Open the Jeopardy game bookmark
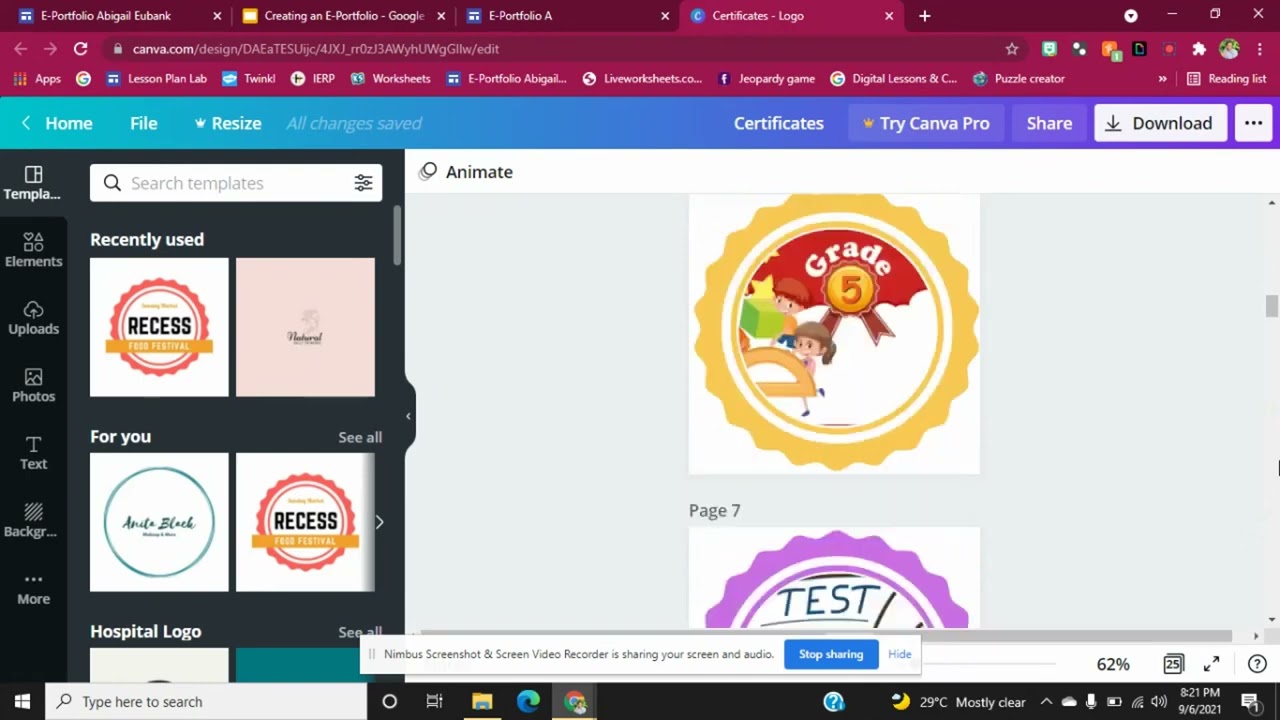The width and height of the screenshot is (1280, 720). click(x=766, y=78)
